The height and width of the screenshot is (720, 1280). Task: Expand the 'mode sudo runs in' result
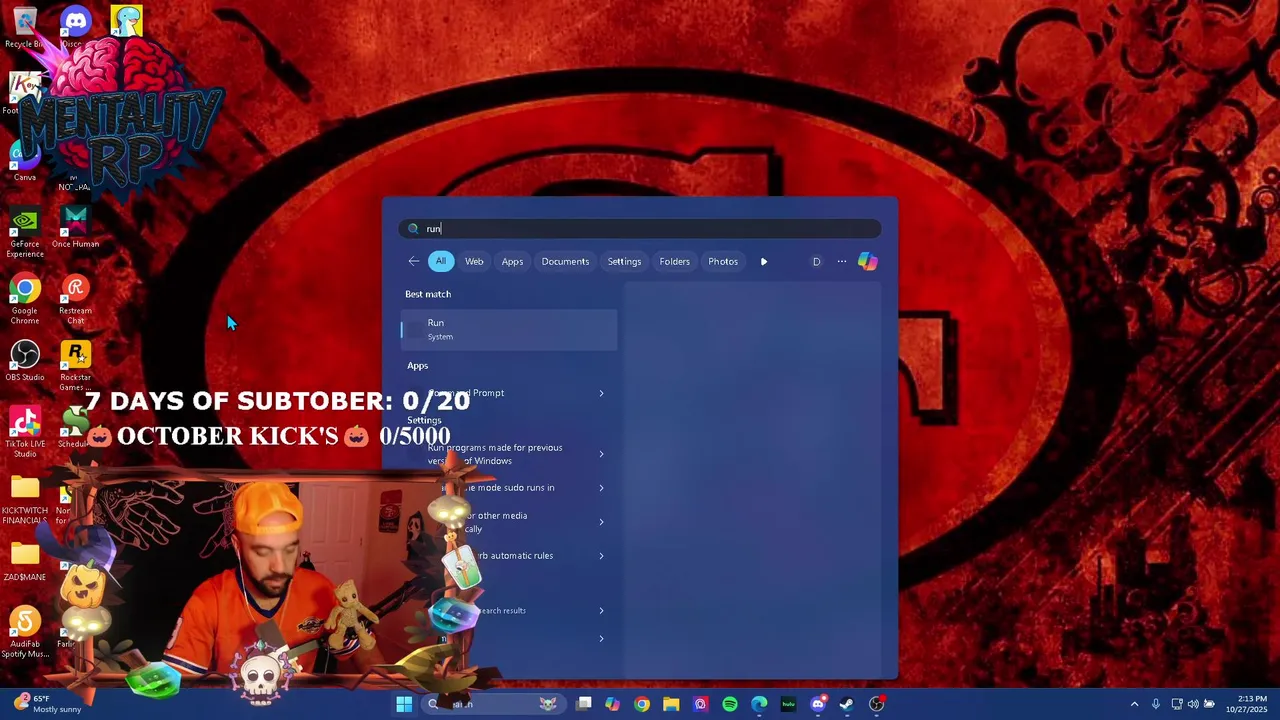point(601,488)
